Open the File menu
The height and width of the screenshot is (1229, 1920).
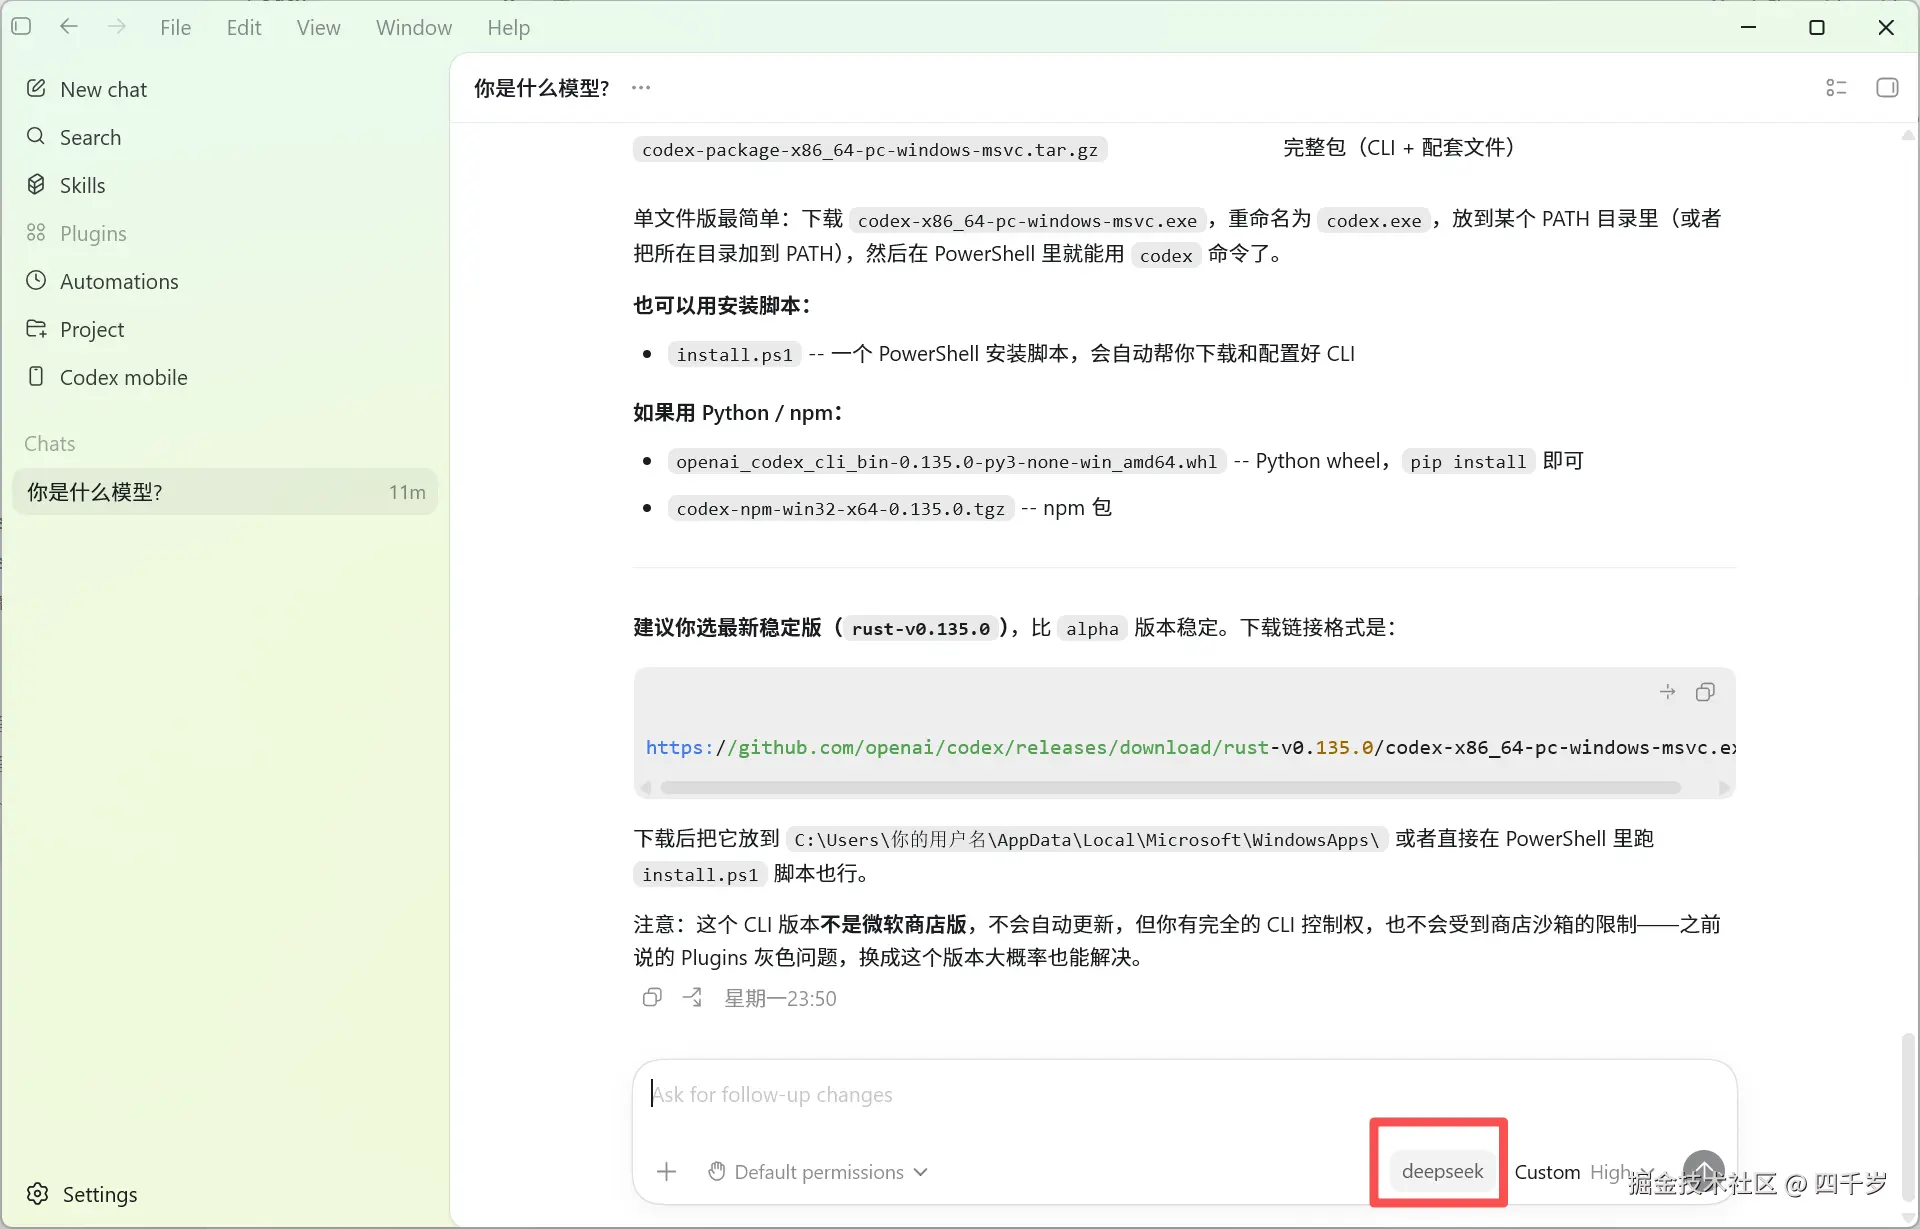175,28
